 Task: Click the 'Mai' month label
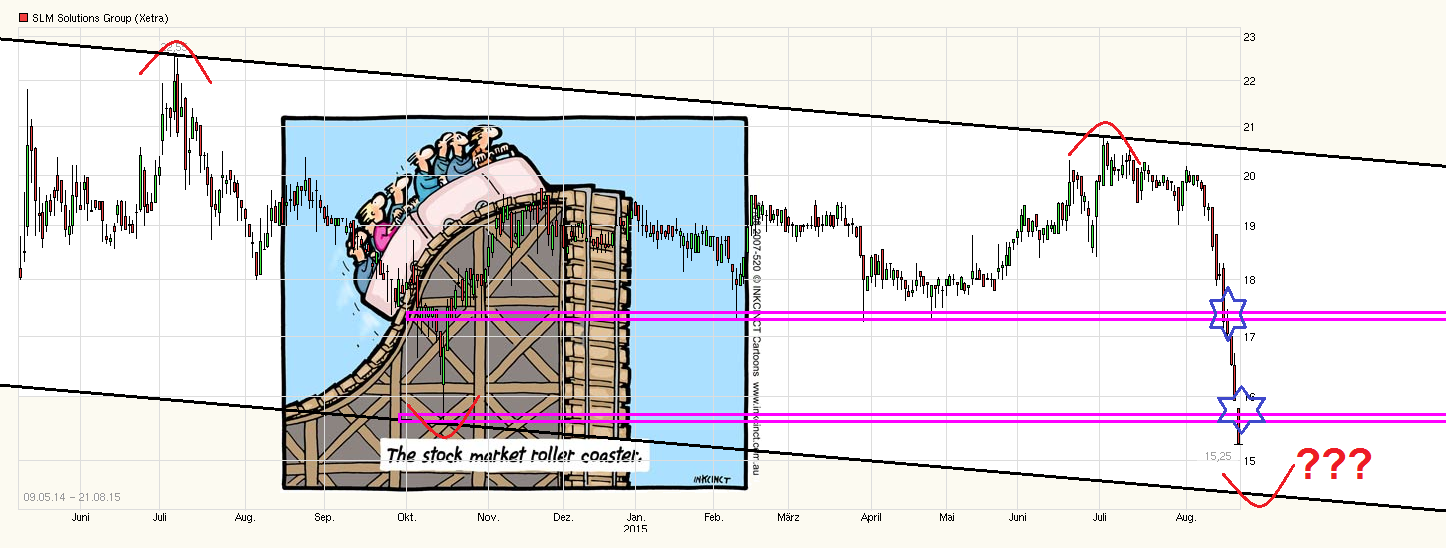coord(948,518)
